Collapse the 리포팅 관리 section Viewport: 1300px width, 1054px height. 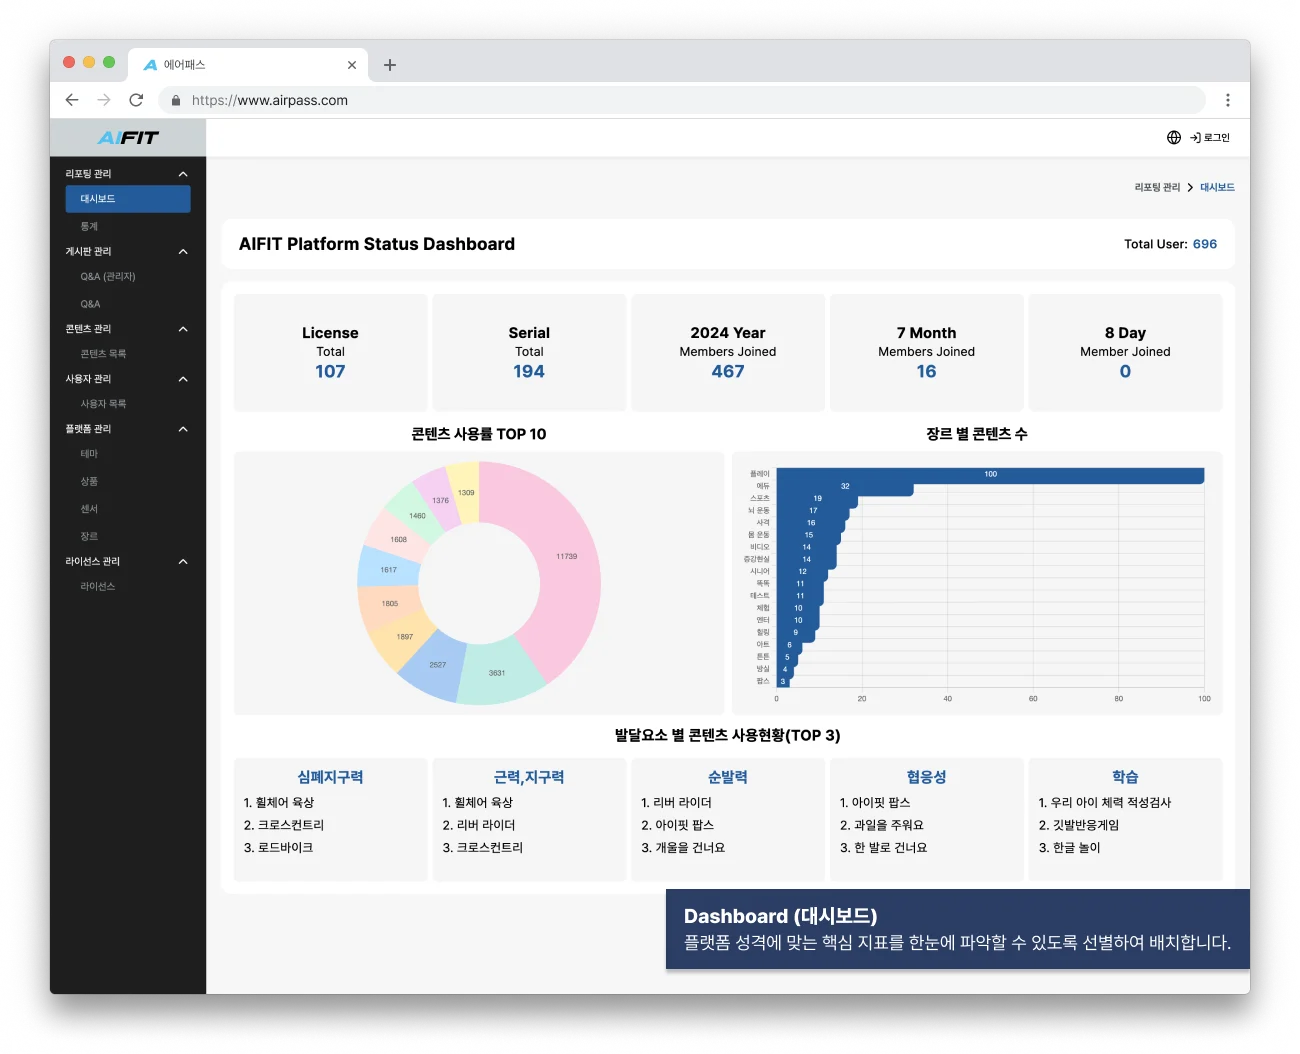click(x=183, y=174)
